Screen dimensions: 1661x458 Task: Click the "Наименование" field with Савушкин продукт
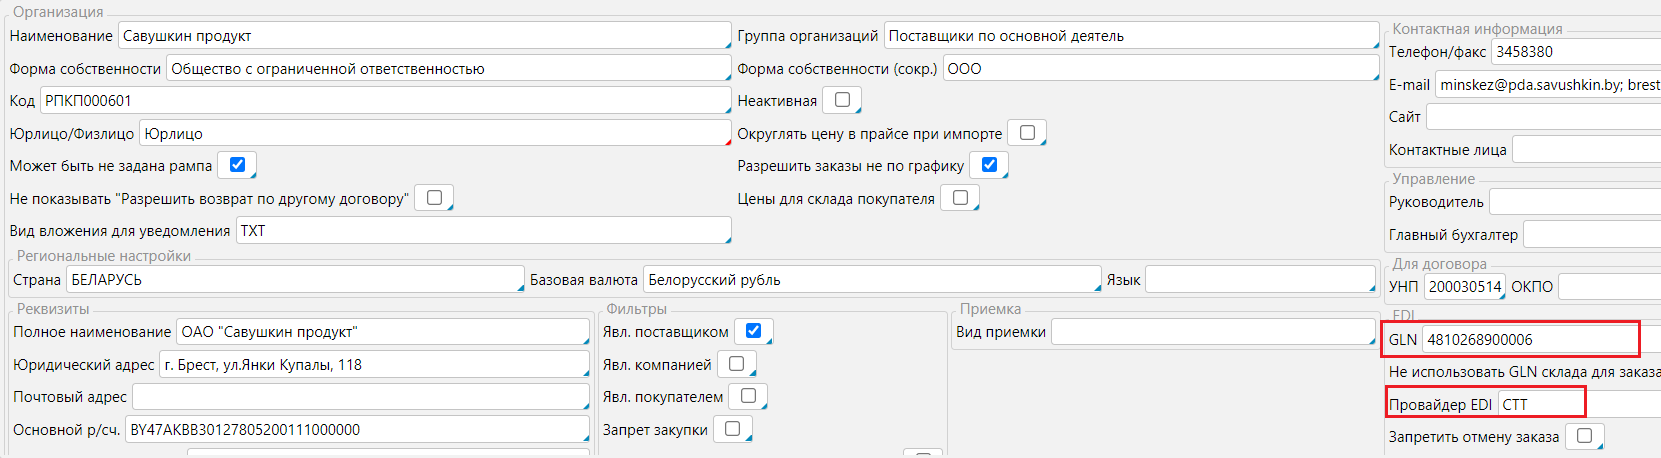[424, 36]
